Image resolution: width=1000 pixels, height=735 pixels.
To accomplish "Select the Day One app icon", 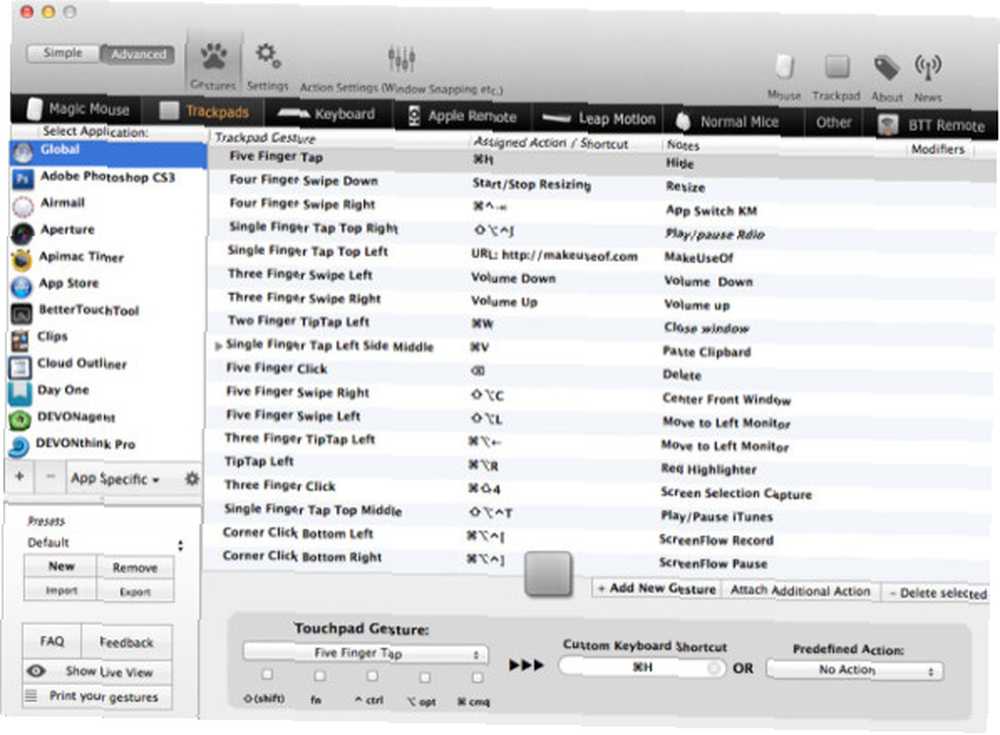I will (20, 394).
